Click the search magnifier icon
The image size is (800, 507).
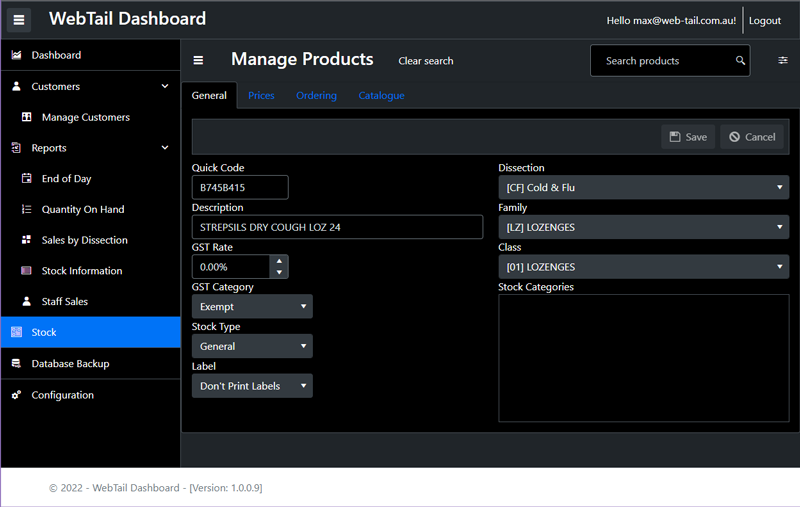coord(740,61)
